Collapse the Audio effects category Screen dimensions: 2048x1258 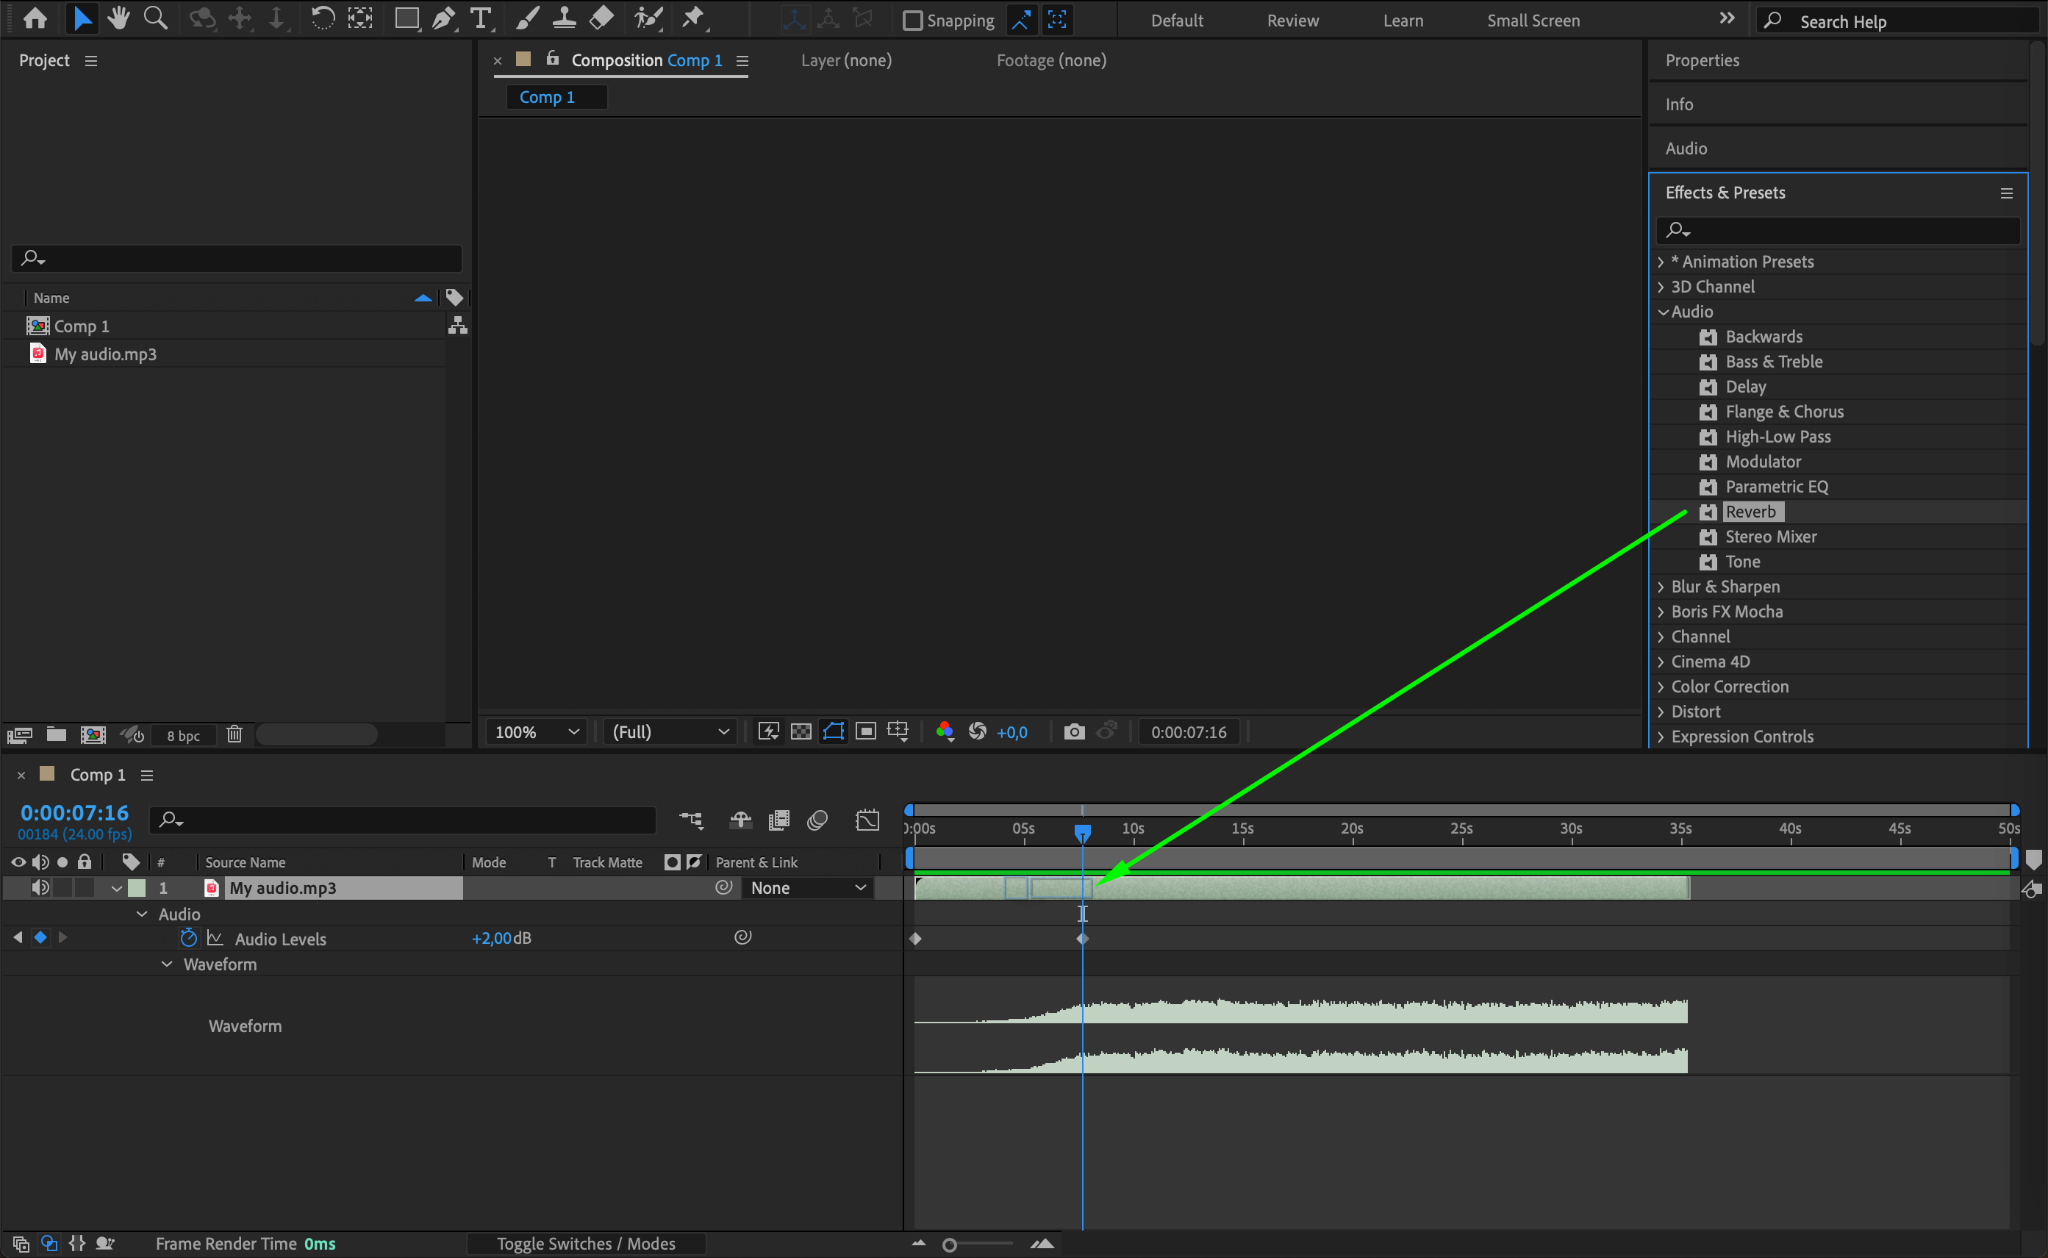pos(1663,312)
